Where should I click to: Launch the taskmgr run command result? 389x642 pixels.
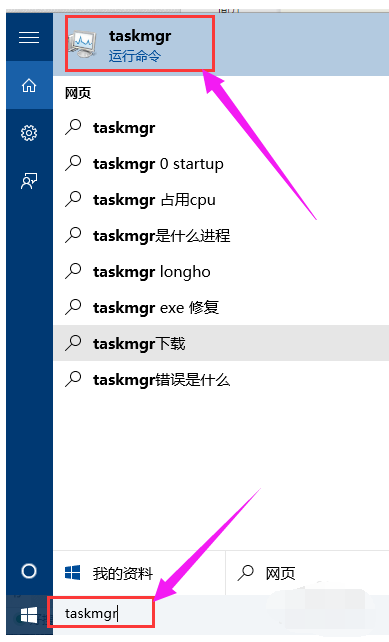221,44
